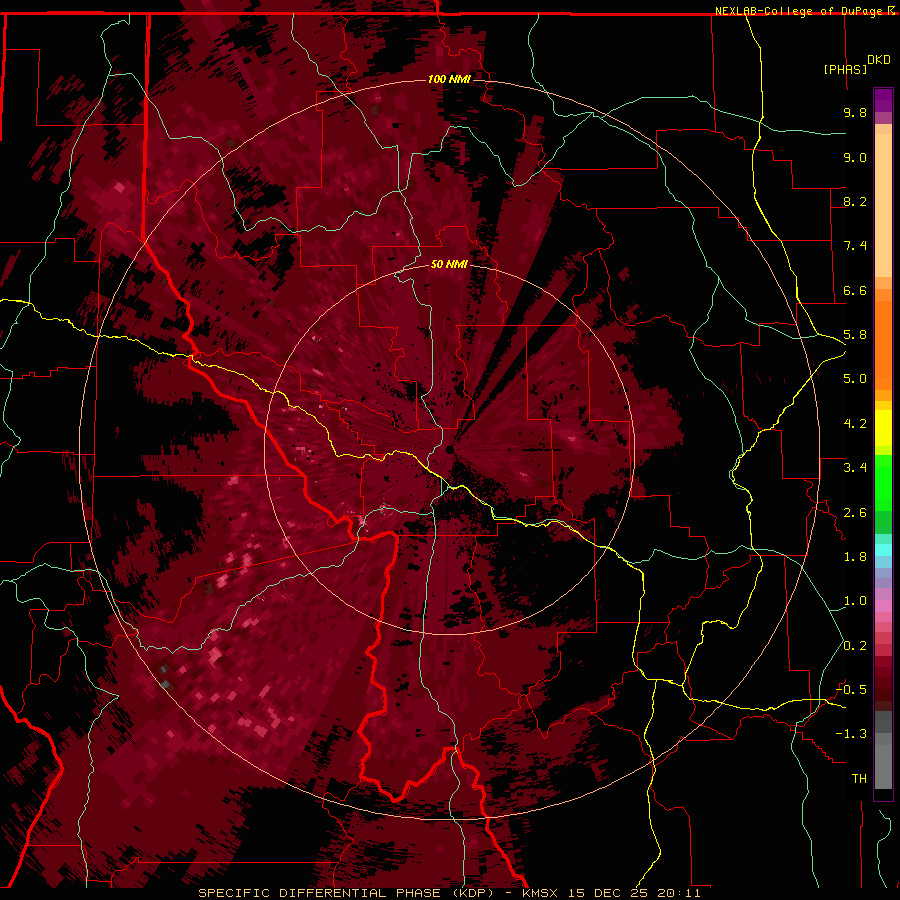Click the 1.8 legend value
The height and width of the screenshot is (900, 900).
(x=855, y=557)
